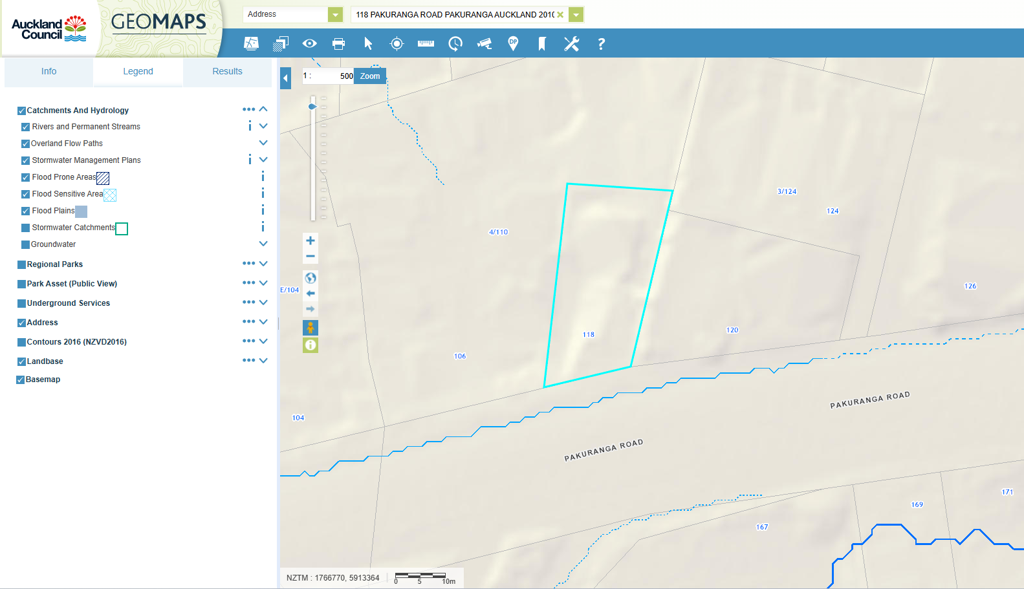
Task: Select the pointer selection tool
Action: click(367, 44)
